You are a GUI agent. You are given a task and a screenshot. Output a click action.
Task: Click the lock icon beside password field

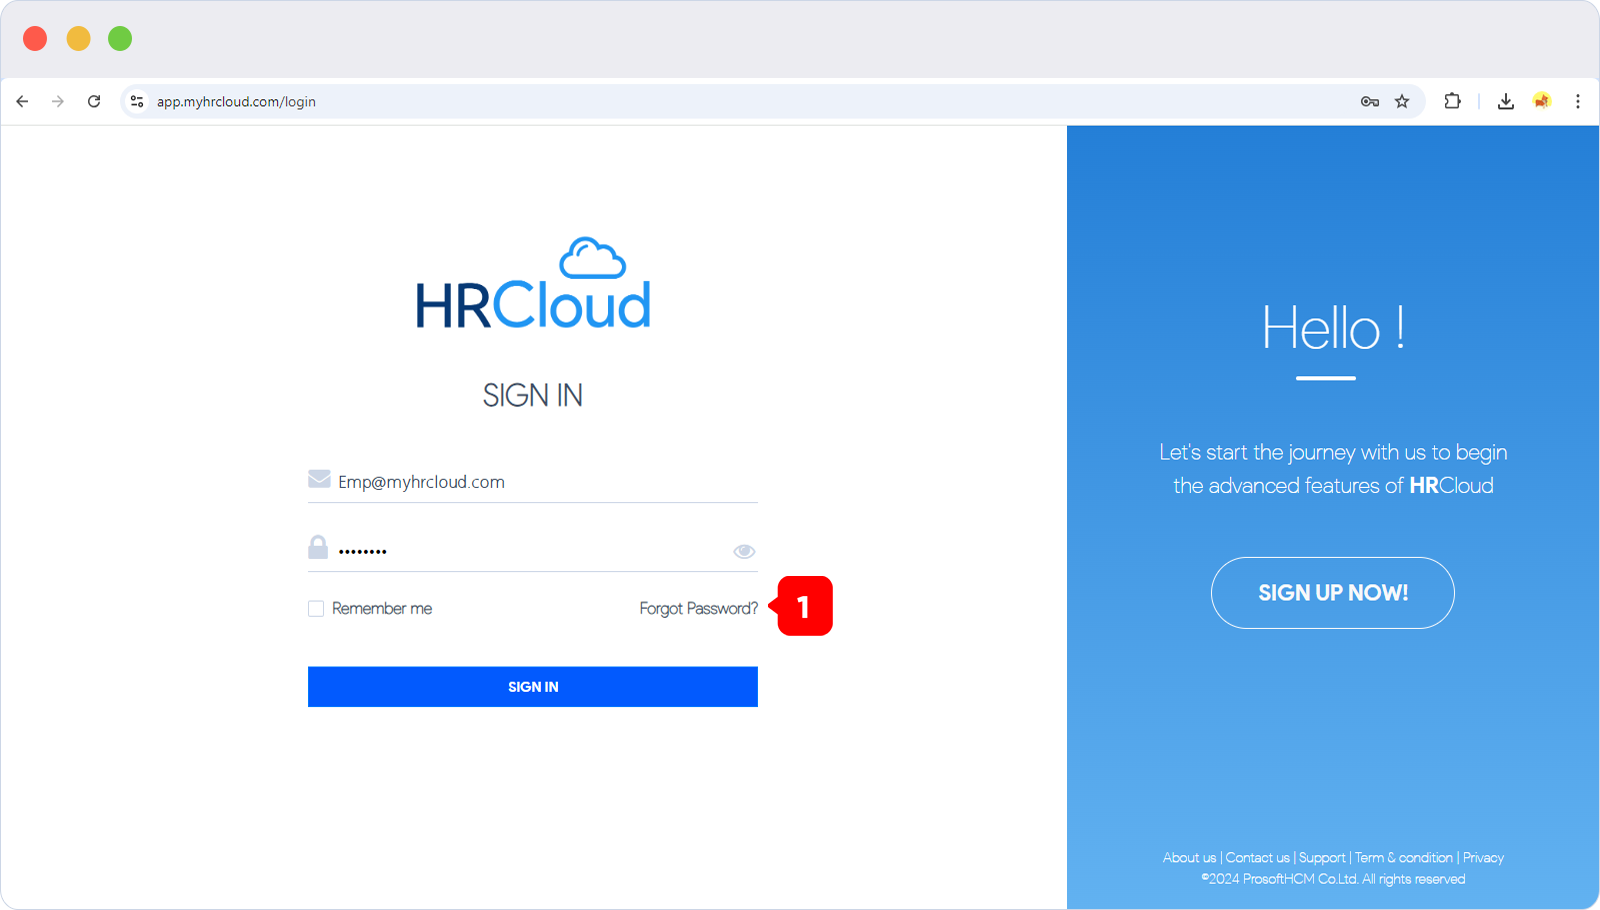point(318,547)
